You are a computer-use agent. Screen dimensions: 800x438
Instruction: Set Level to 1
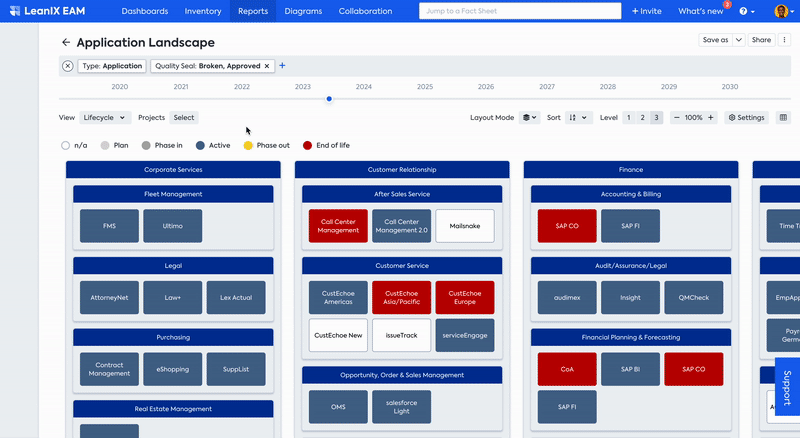click(x=629, y=117)
